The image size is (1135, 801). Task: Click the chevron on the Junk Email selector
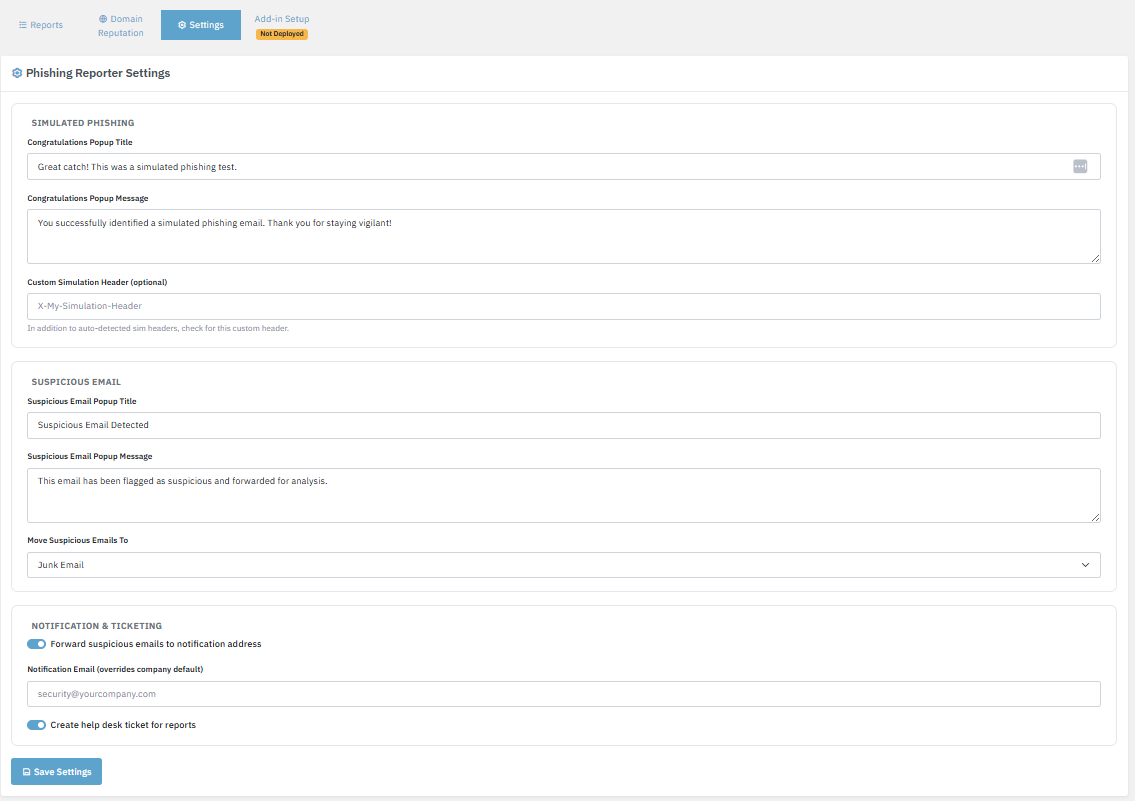point(1085,565)
